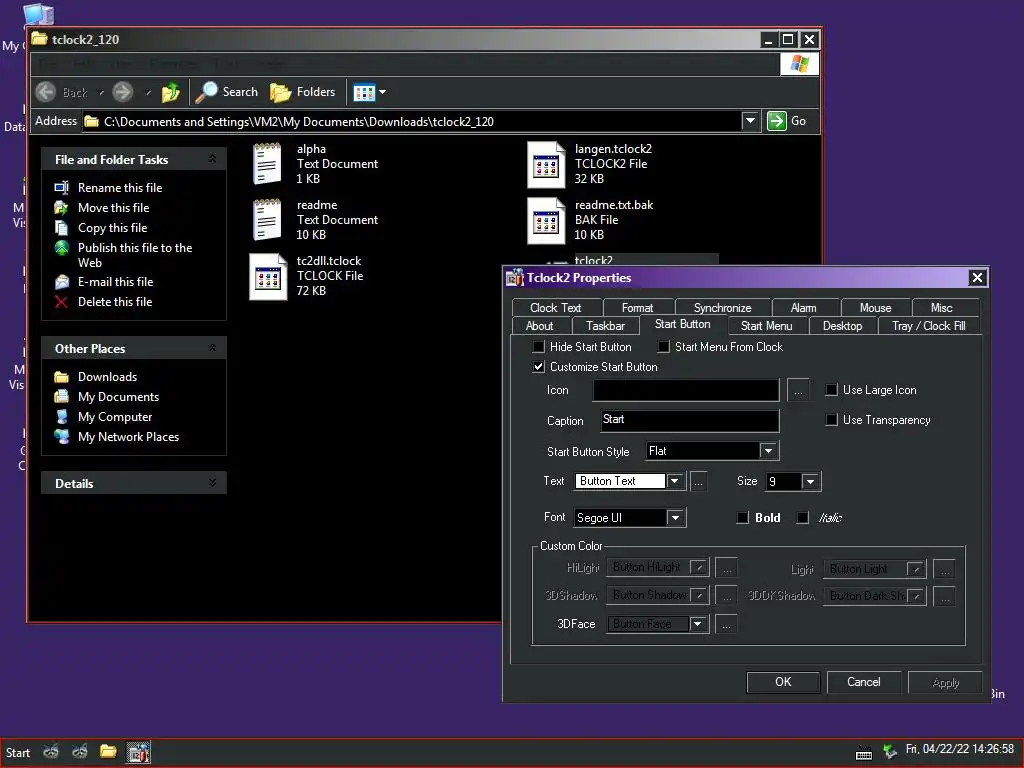Click the My Documents icon in Other Places
This screenshot has height=768, width=1024.
point(61,396)
